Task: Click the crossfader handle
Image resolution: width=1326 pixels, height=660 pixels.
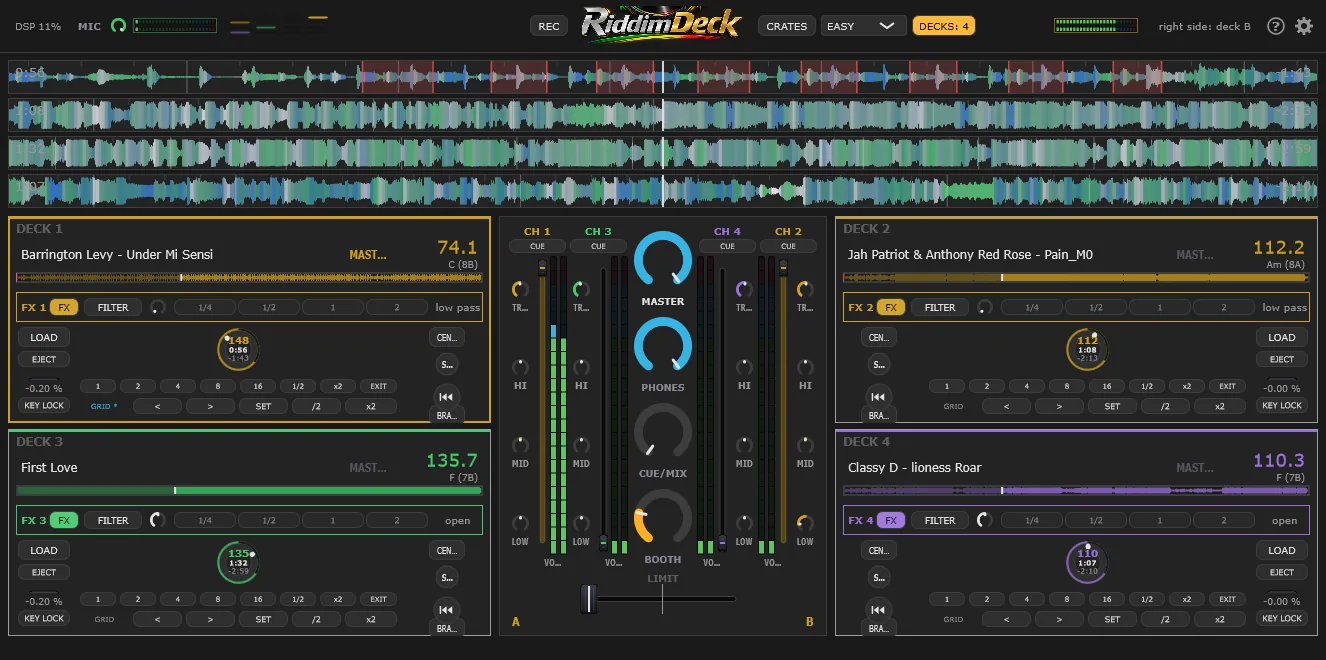Action: coord(588,599)
